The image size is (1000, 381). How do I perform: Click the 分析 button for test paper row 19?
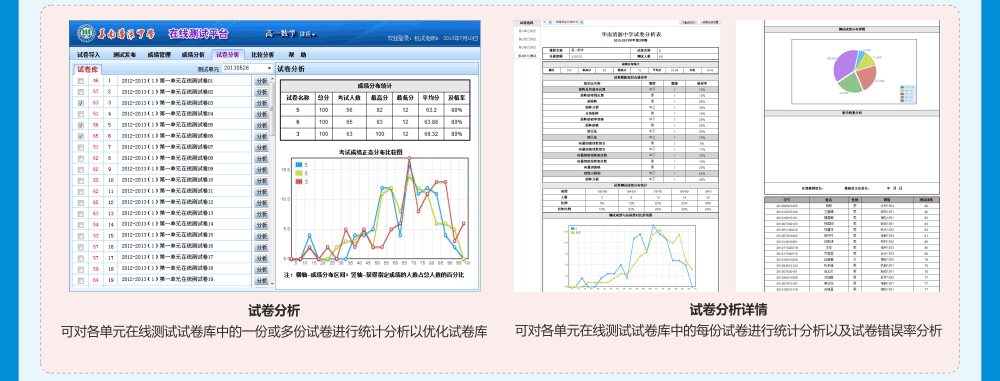[261, 280]
